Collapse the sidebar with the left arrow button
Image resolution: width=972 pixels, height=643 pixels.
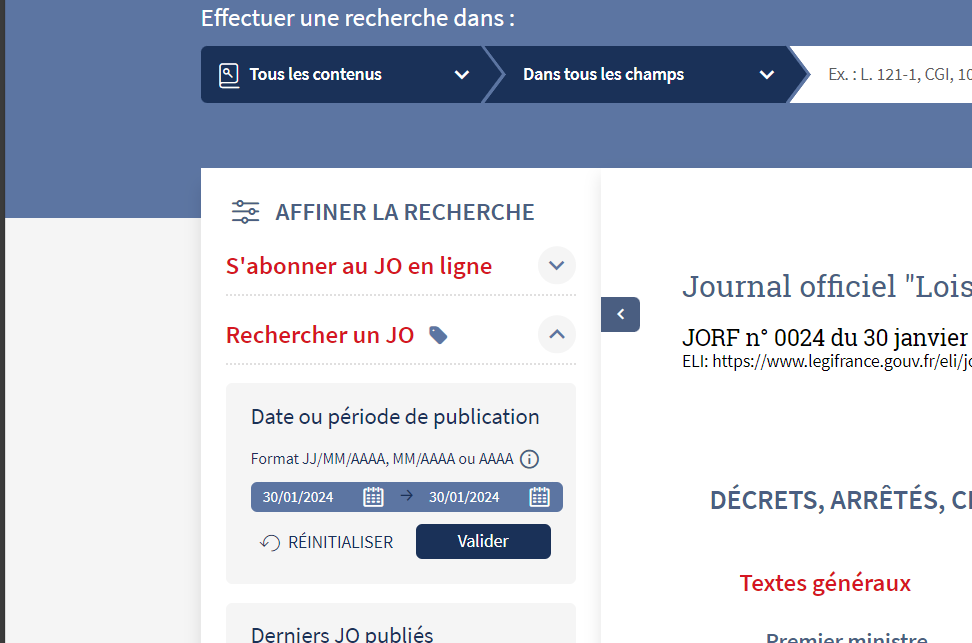(x=620, y=314)
